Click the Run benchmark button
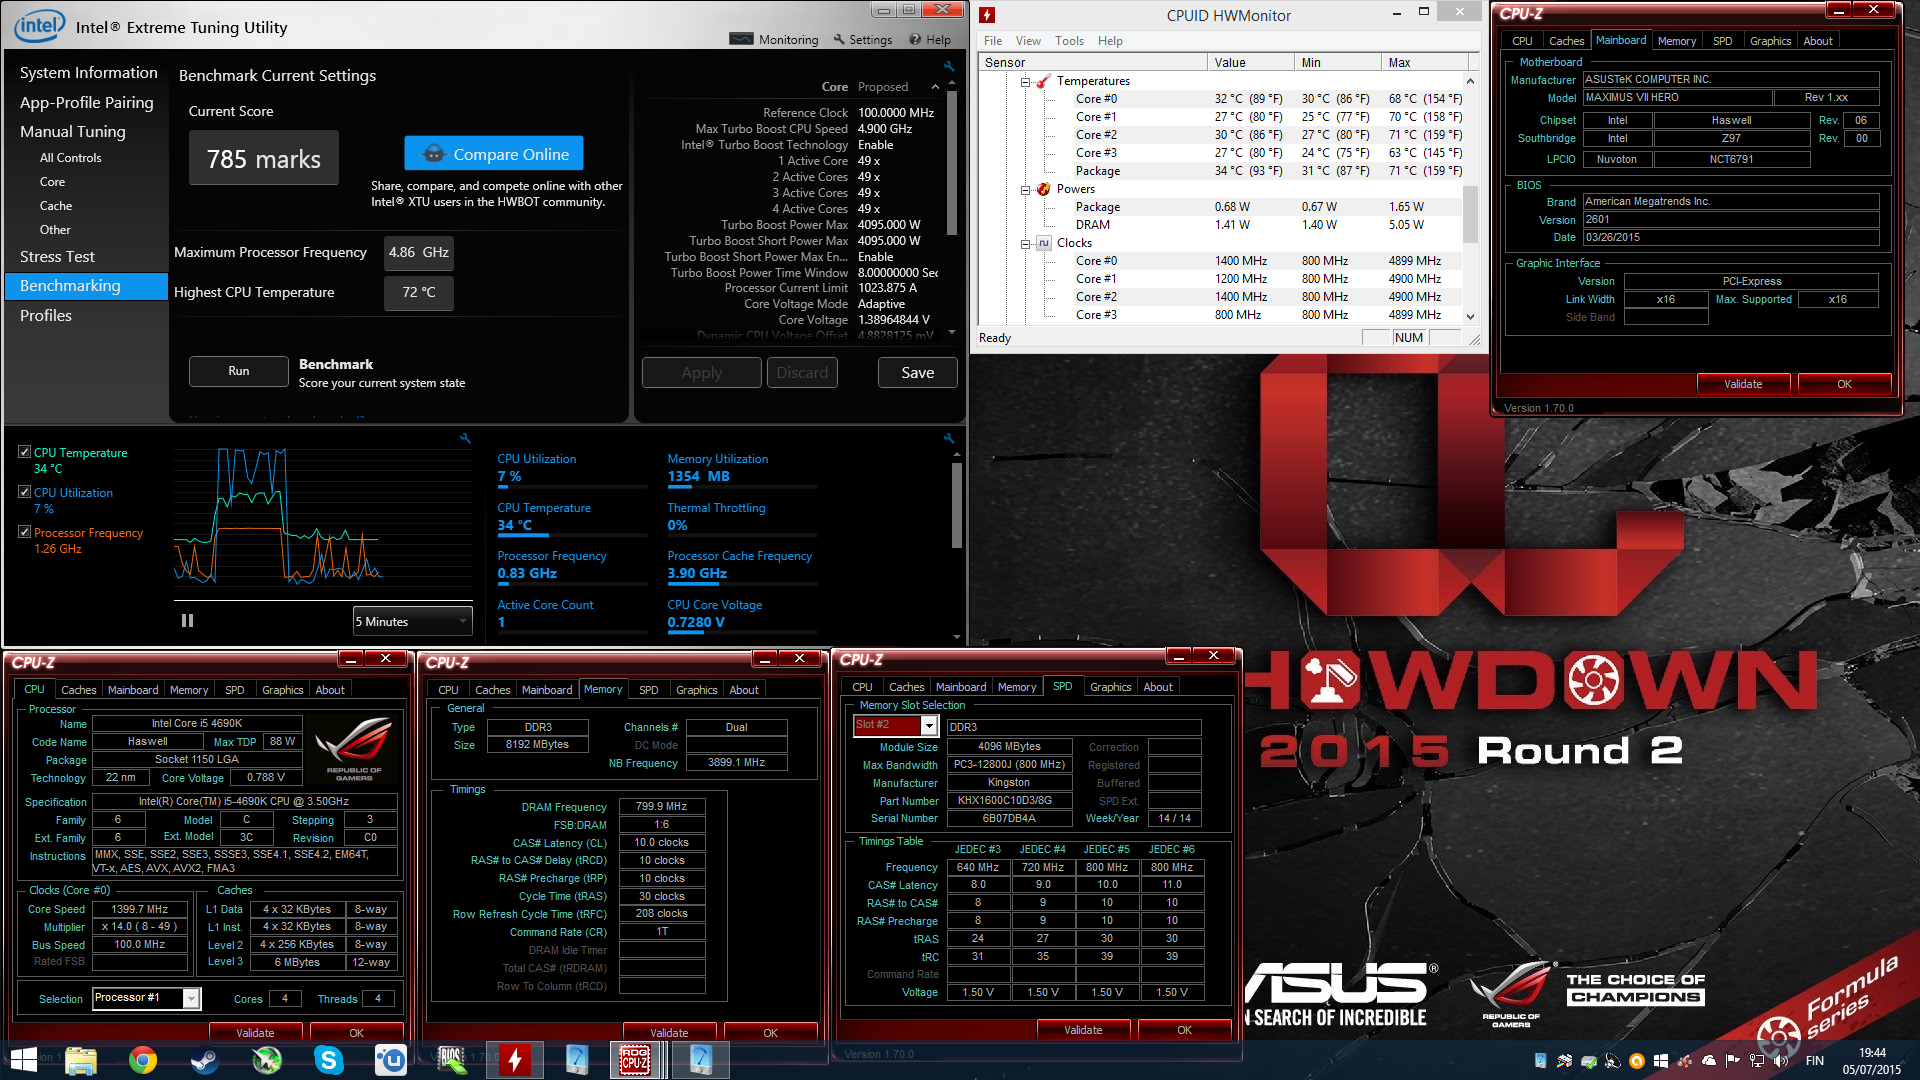 click(239, 371)
